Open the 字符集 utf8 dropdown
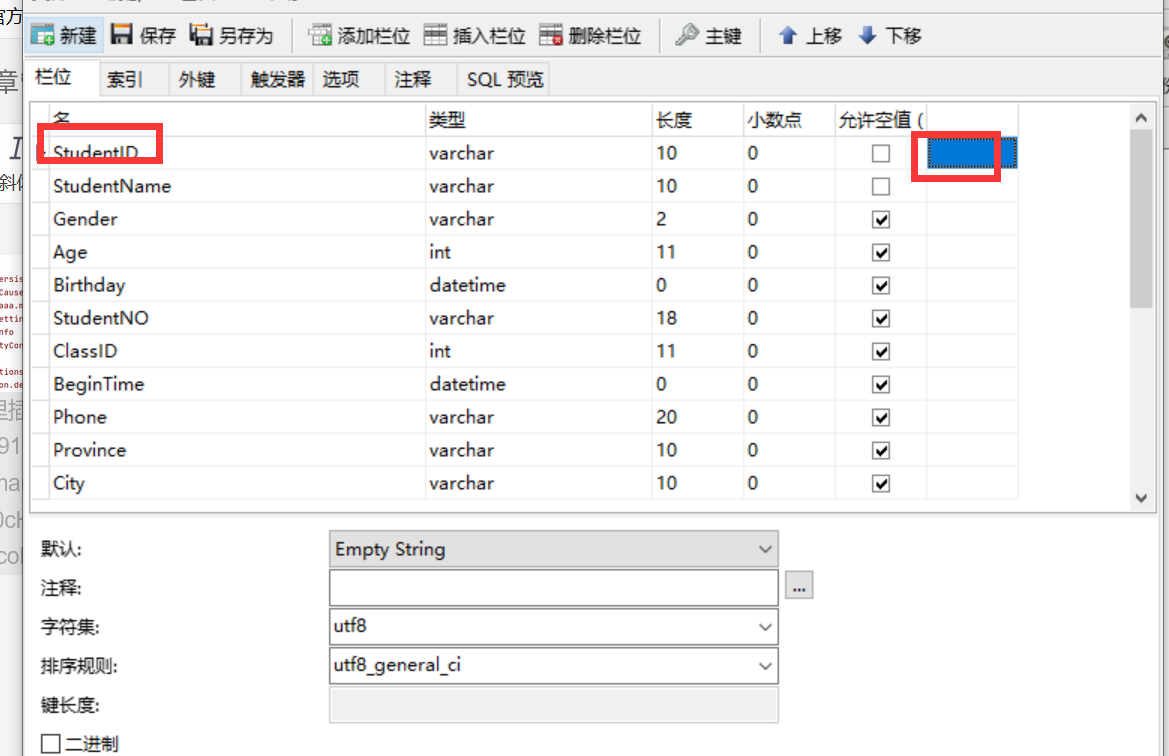The image size is (1169, 756). point(553,626)
